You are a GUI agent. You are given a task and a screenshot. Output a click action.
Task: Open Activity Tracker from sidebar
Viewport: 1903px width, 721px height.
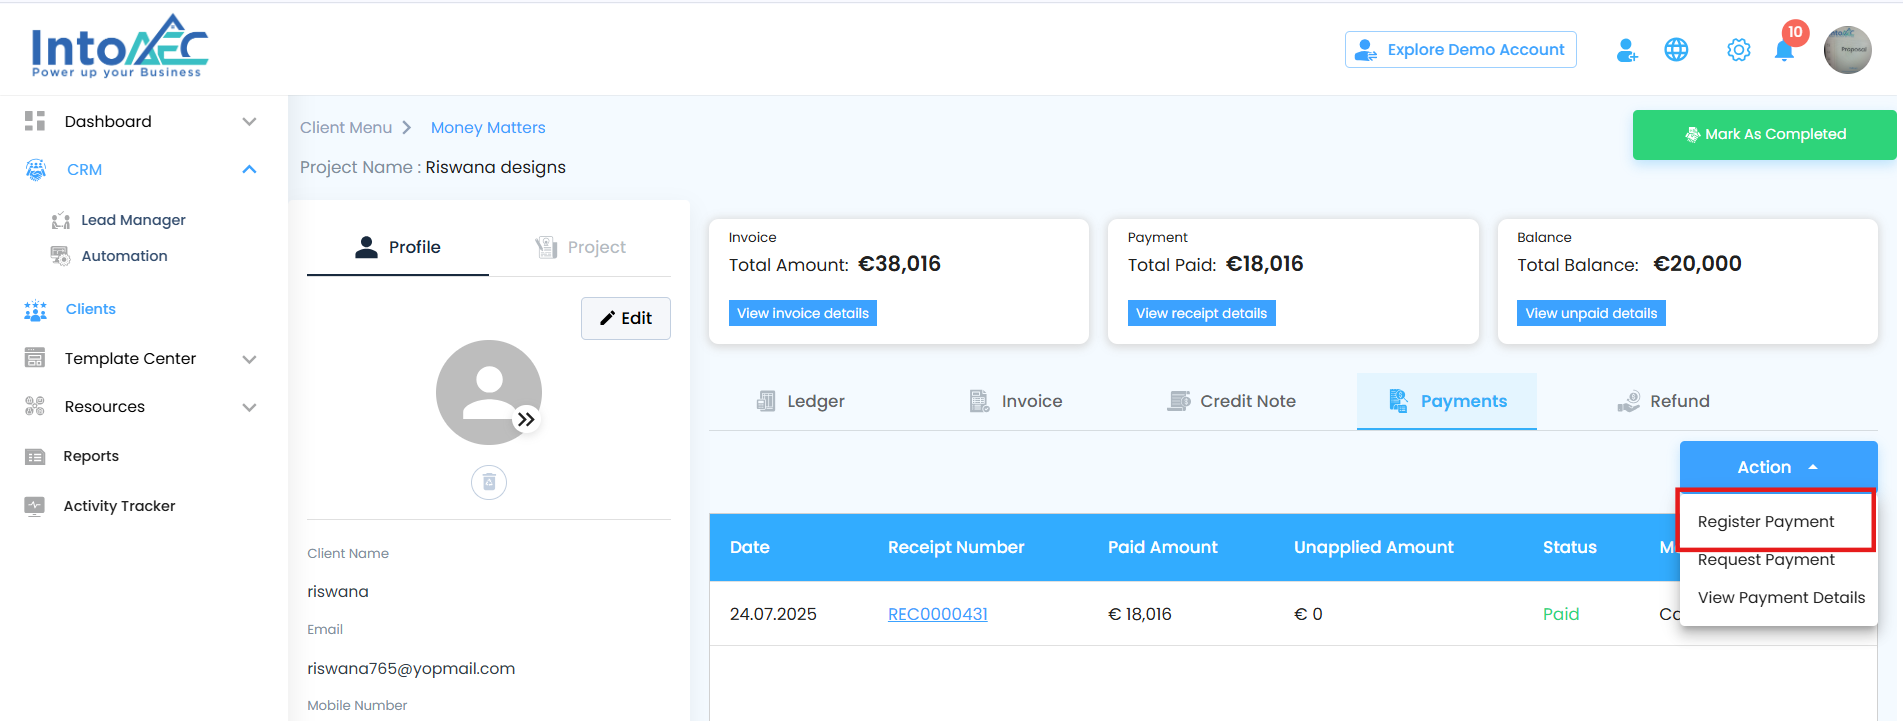point(119,506)
